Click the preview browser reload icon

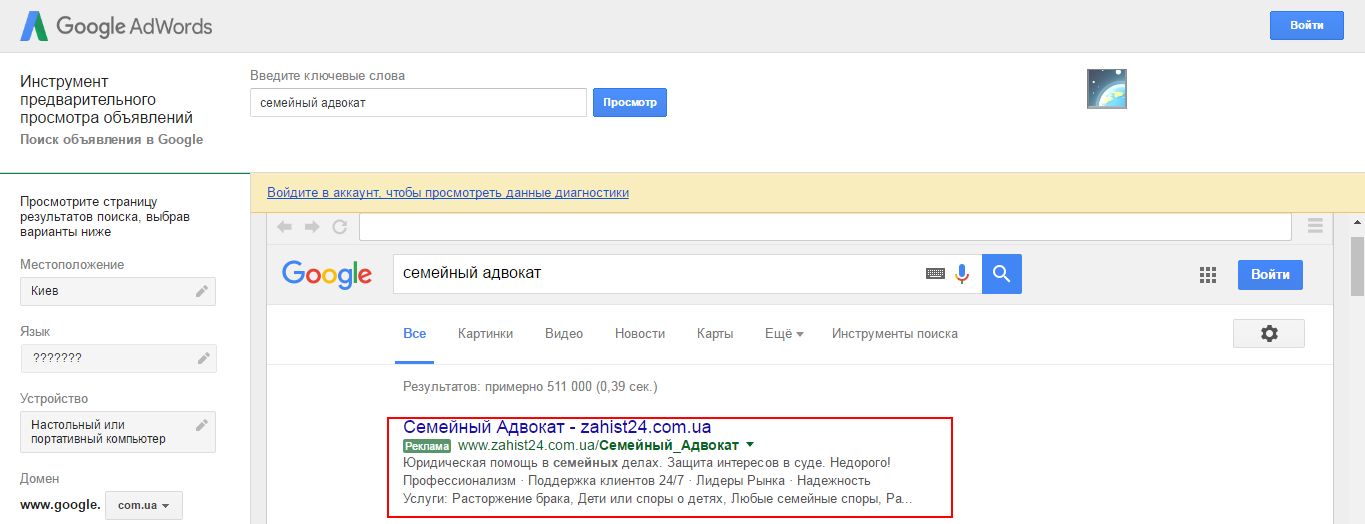click(340, 227)
